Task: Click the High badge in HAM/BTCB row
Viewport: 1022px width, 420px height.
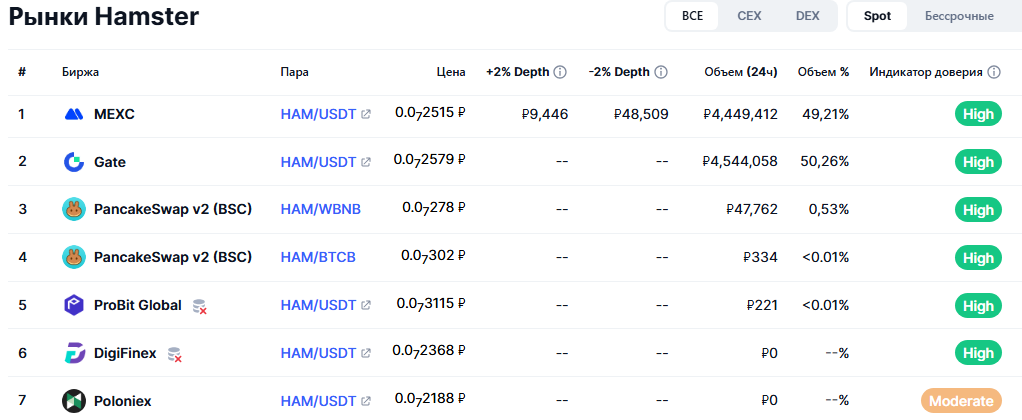Action: [978, 258]
